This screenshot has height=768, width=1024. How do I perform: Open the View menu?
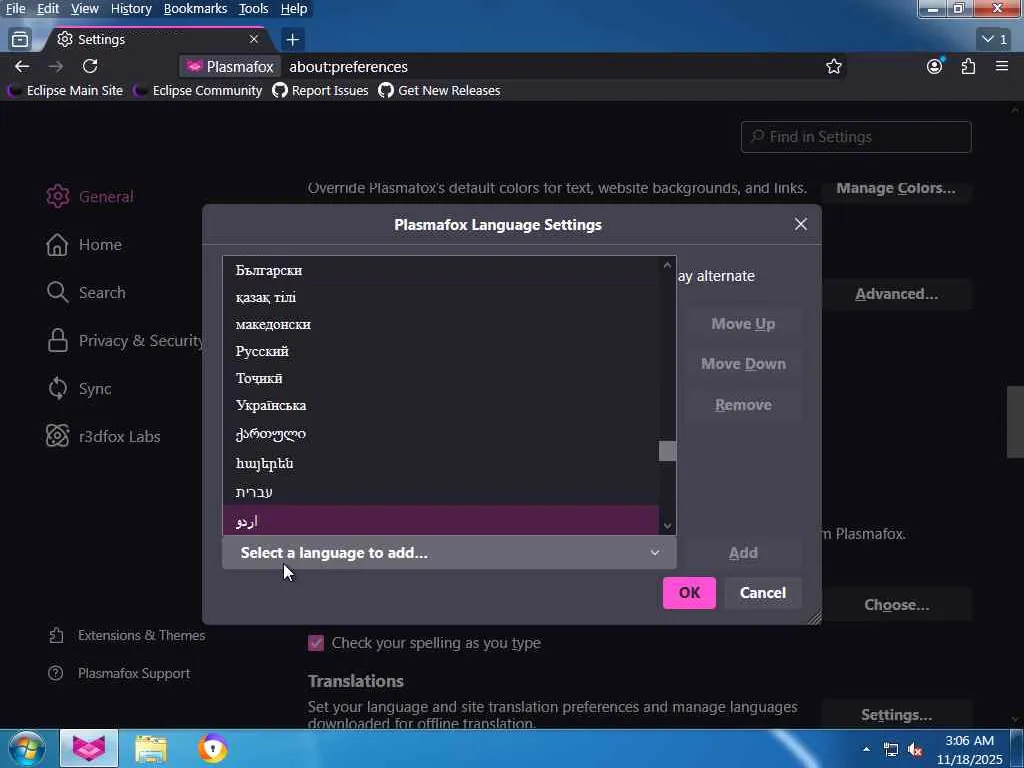click(84, 9)
